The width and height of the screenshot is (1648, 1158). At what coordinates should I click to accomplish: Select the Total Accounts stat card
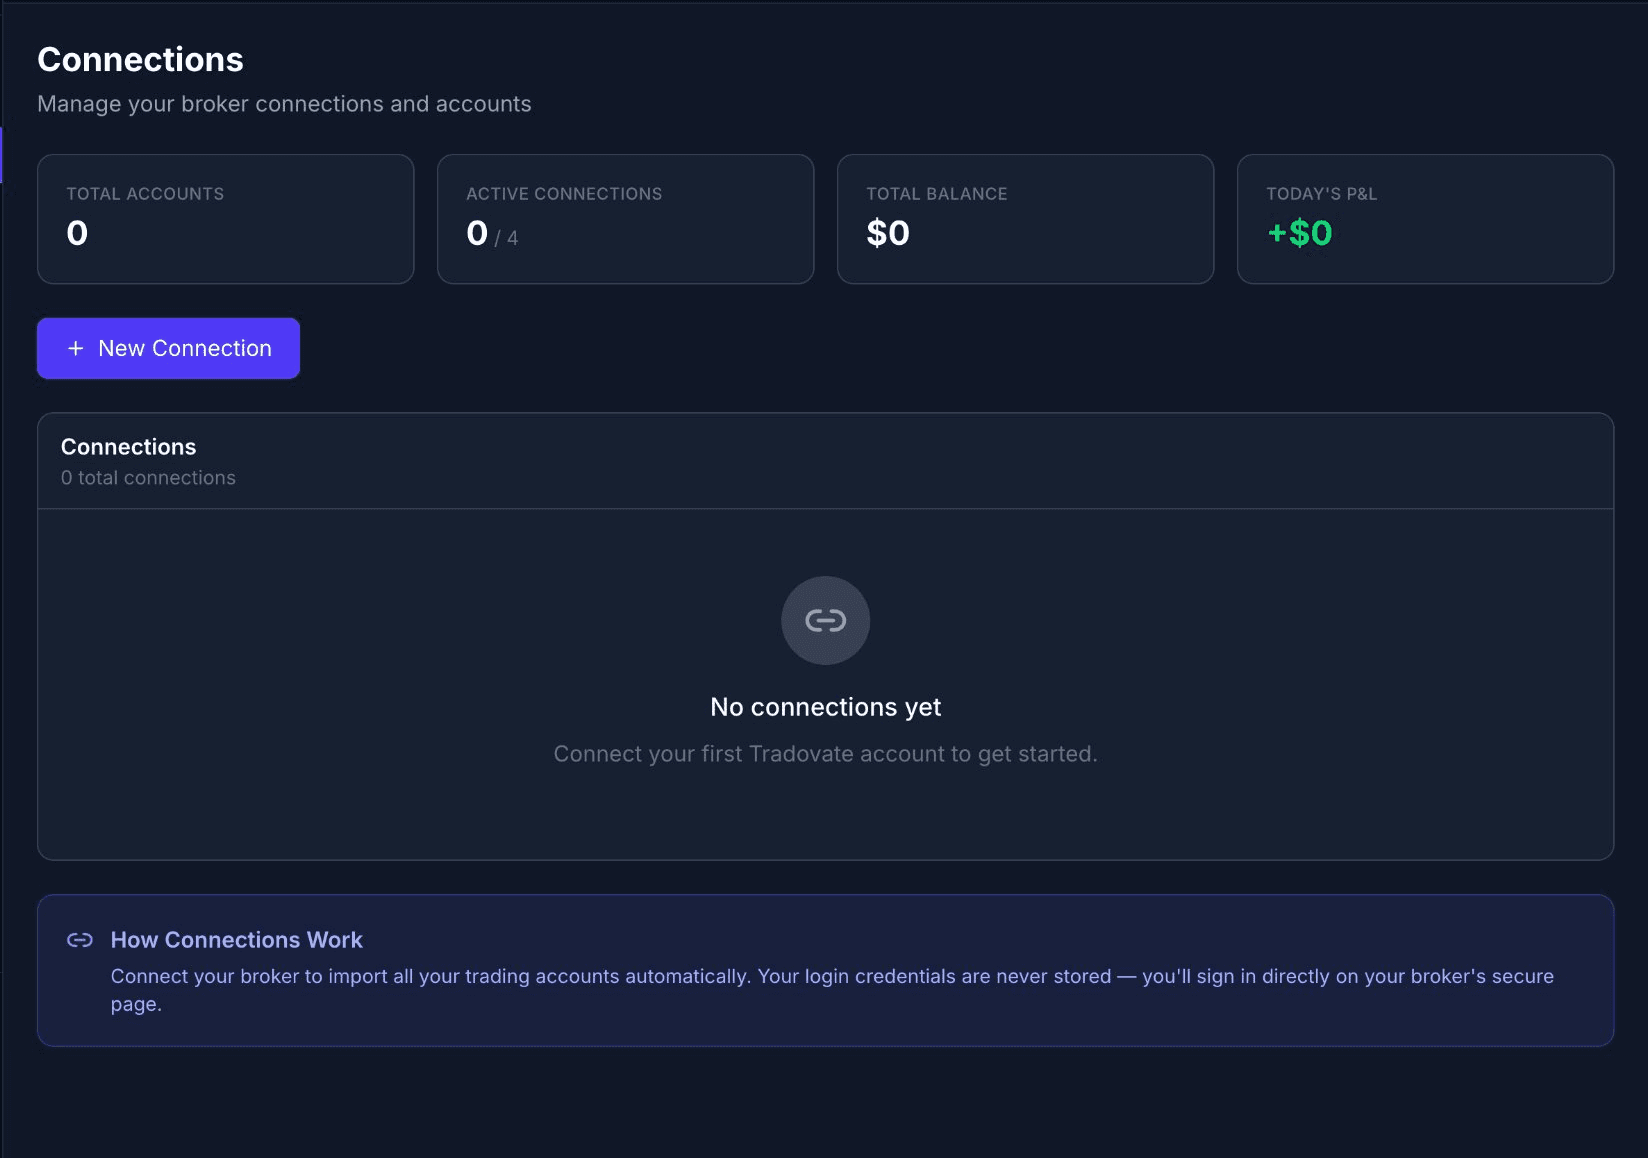point(225,218)
